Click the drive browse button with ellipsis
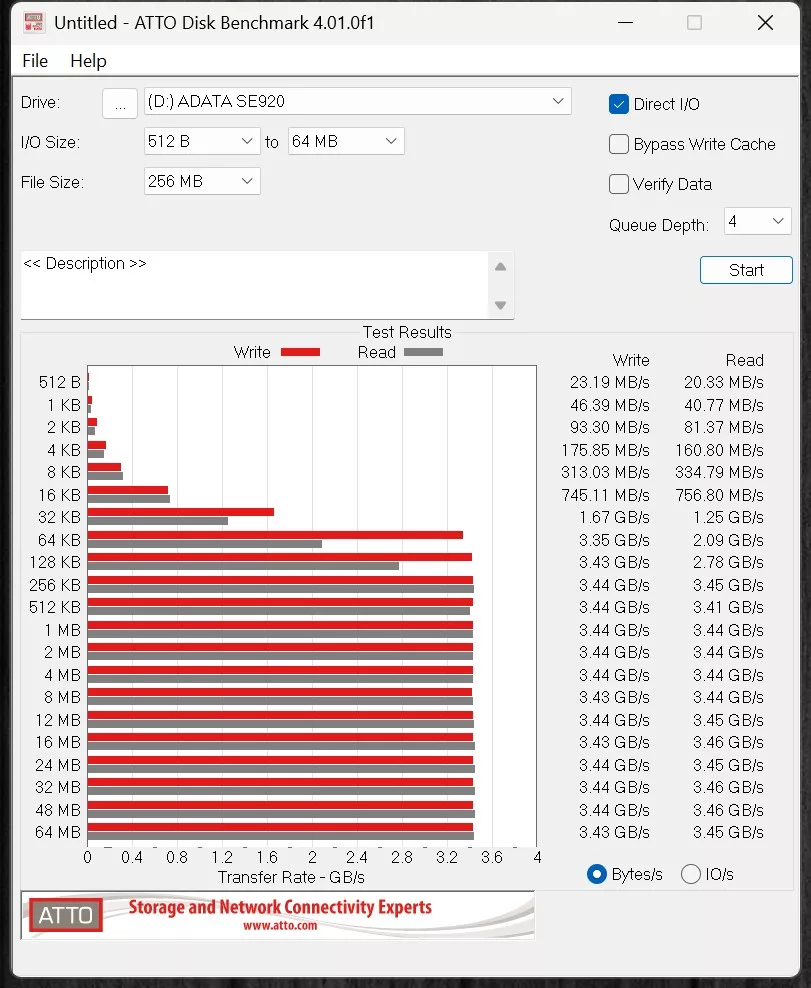This screenshot has width=811, height=988. [x=120, y=103]
